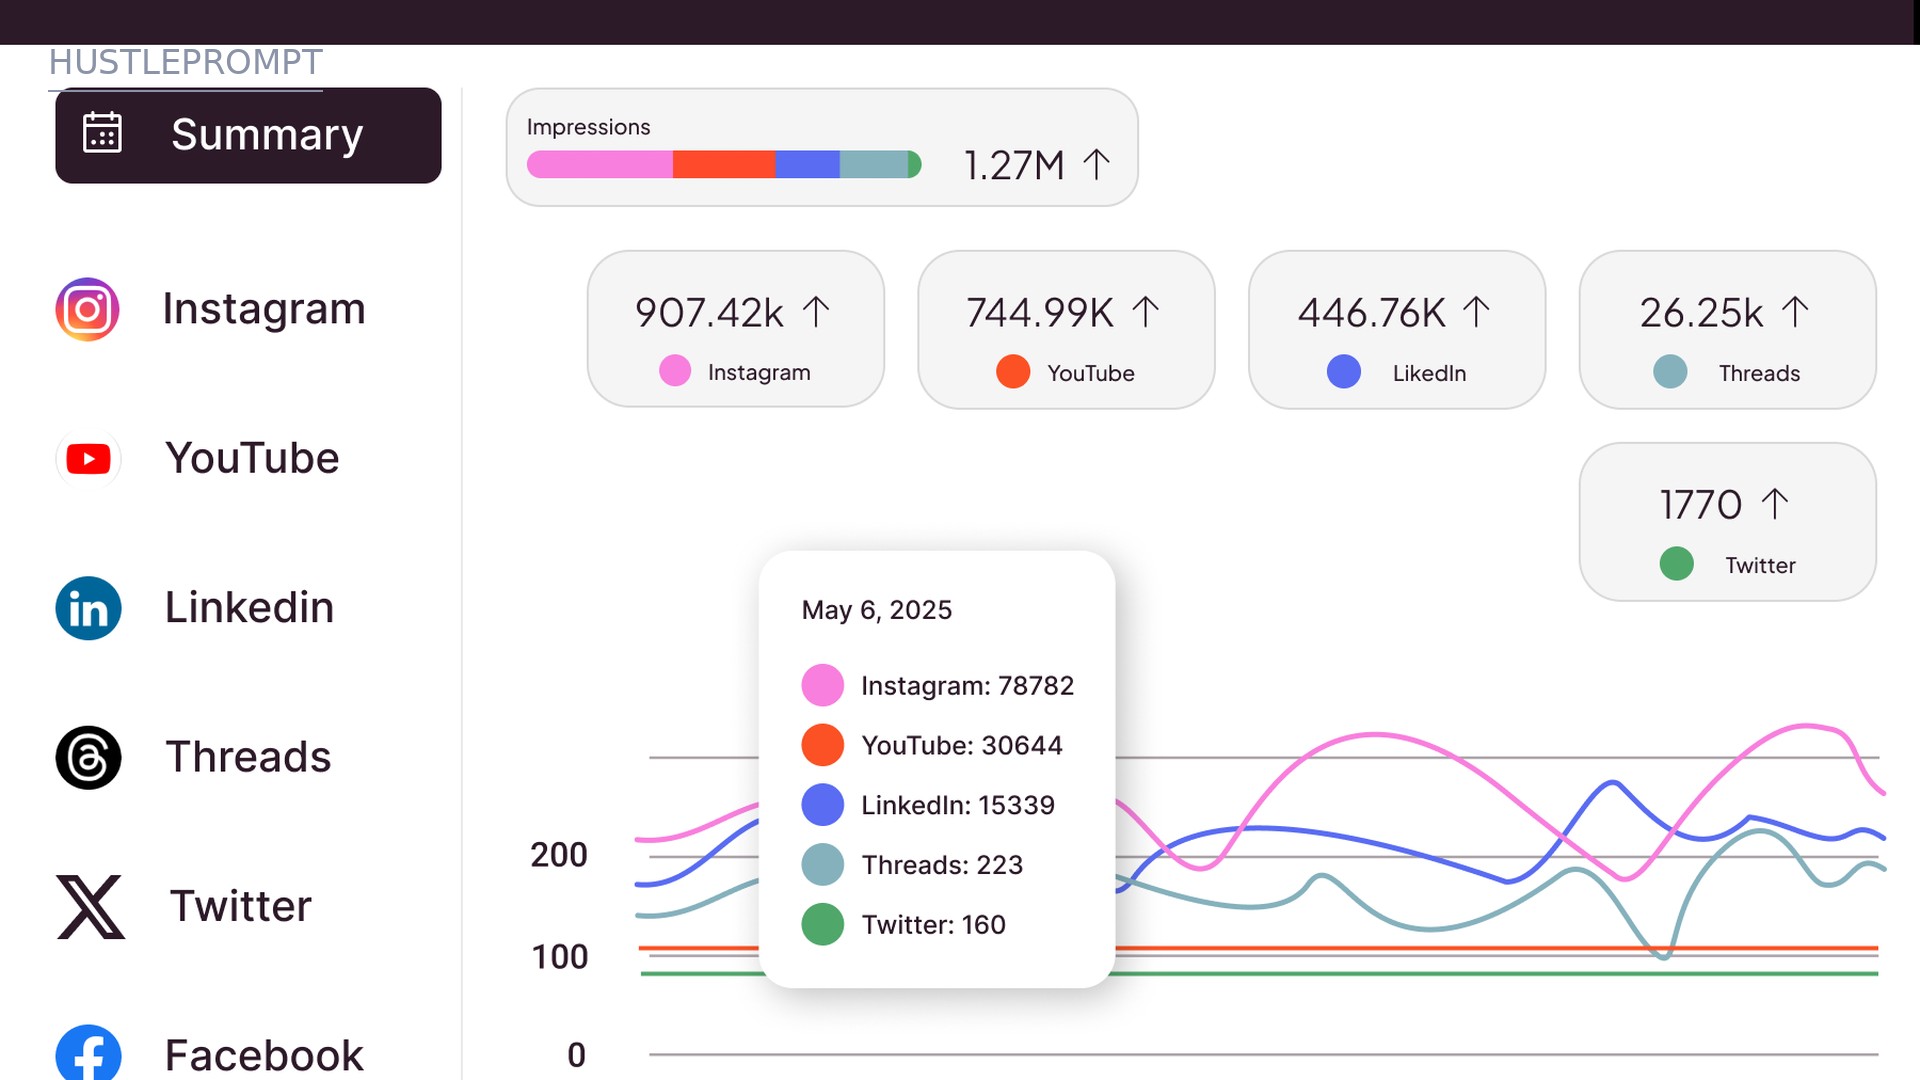Click the 744.99K YouTube card value
This screenshot has height=1080, width=1920.
[x=1040, y=313]
